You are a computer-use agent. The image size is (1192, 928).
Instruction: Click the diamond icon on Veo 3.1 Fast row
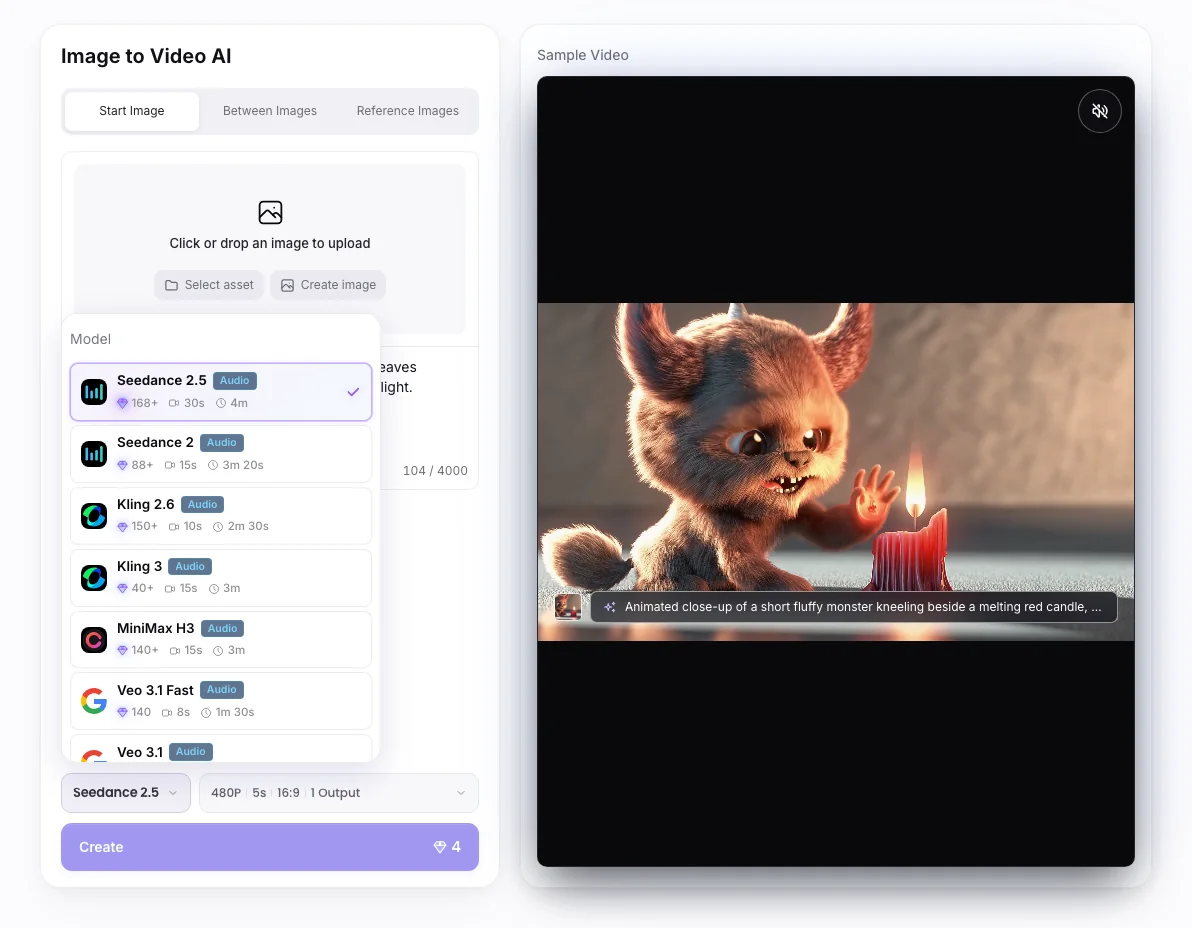[x=122, y=712]
